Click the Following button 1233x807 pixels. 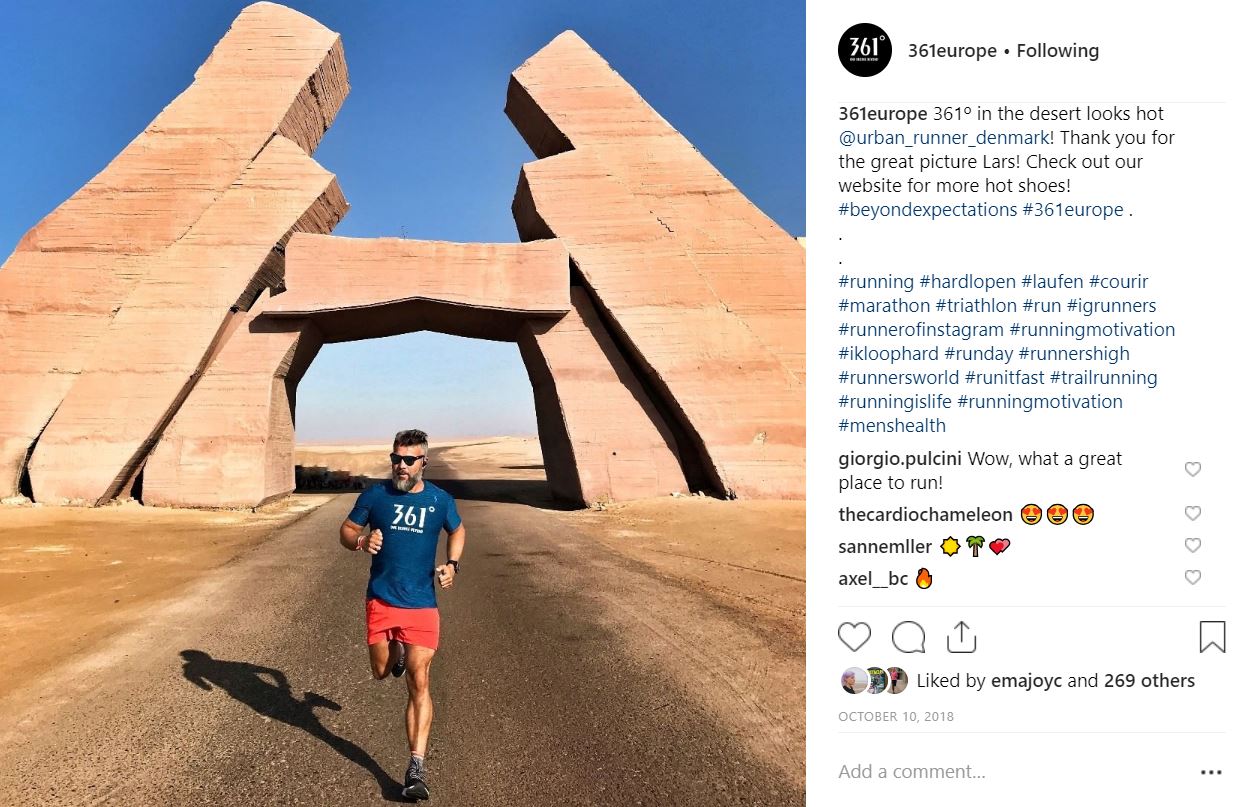(x=1058, y=51)
